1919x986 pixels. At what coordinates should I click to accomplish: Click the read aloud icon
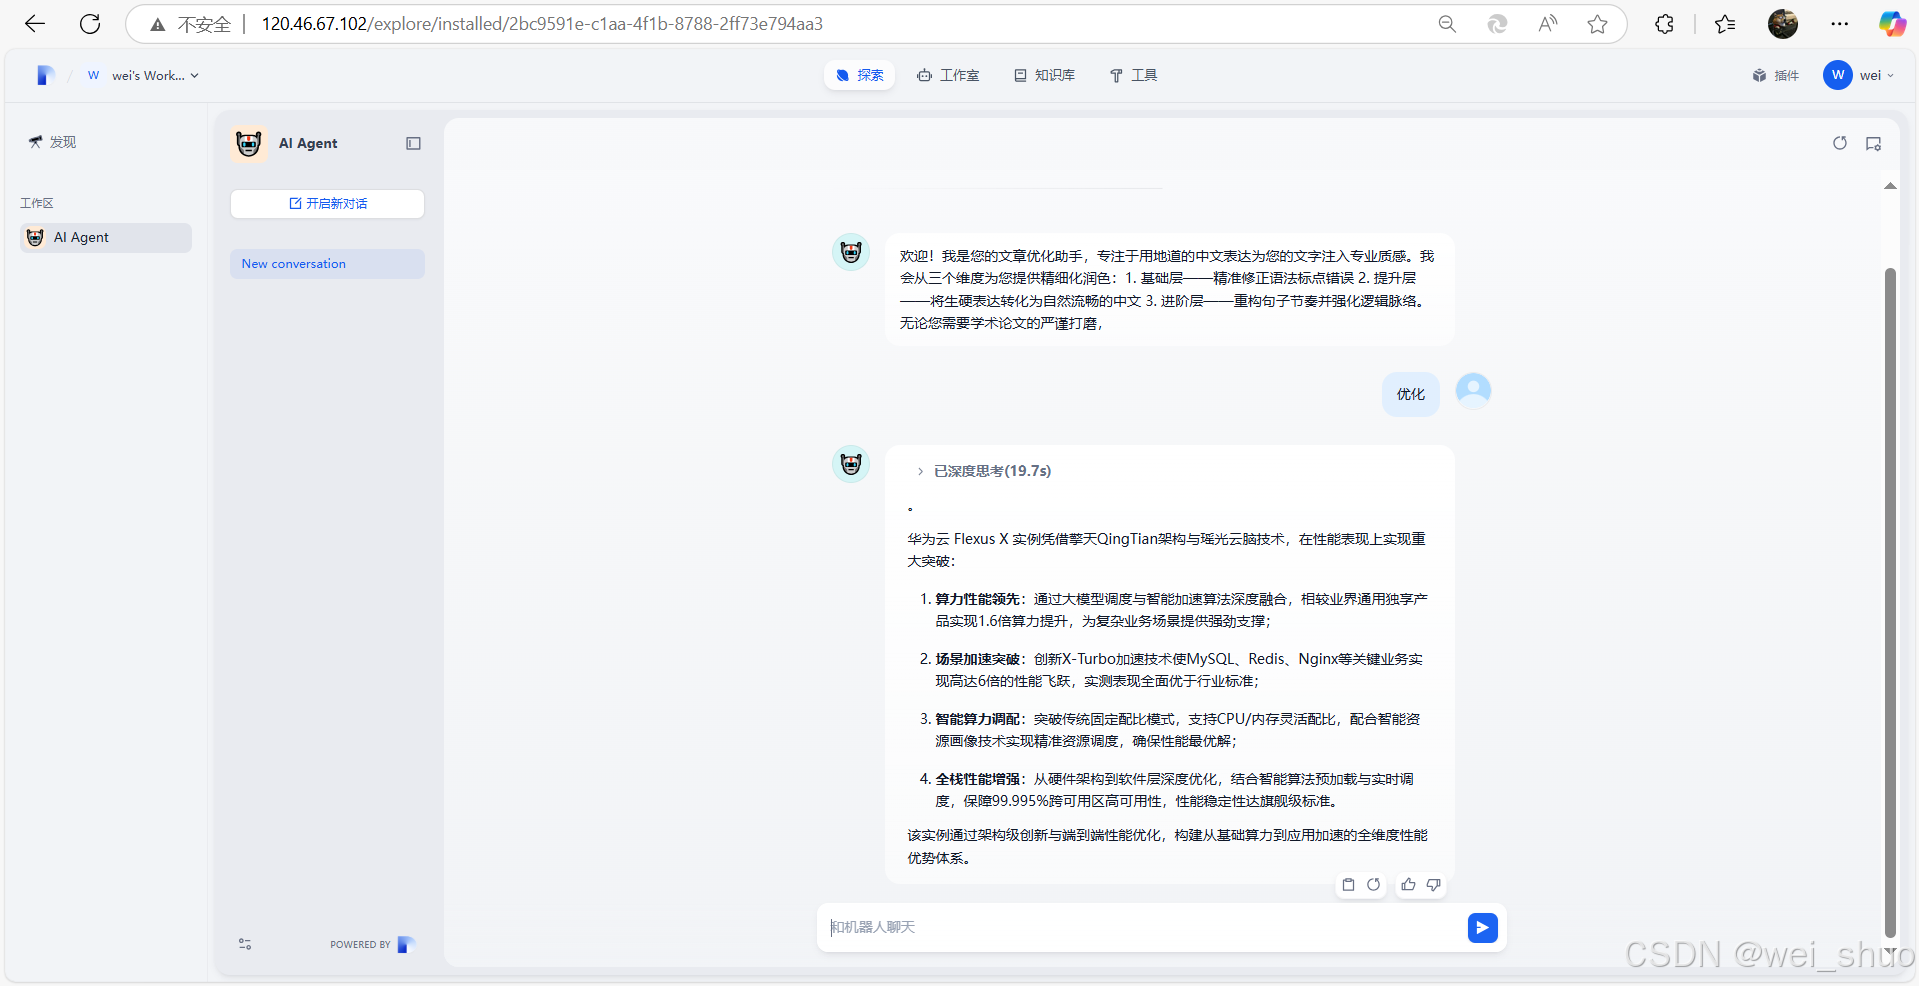click(x=1547, y=24)
